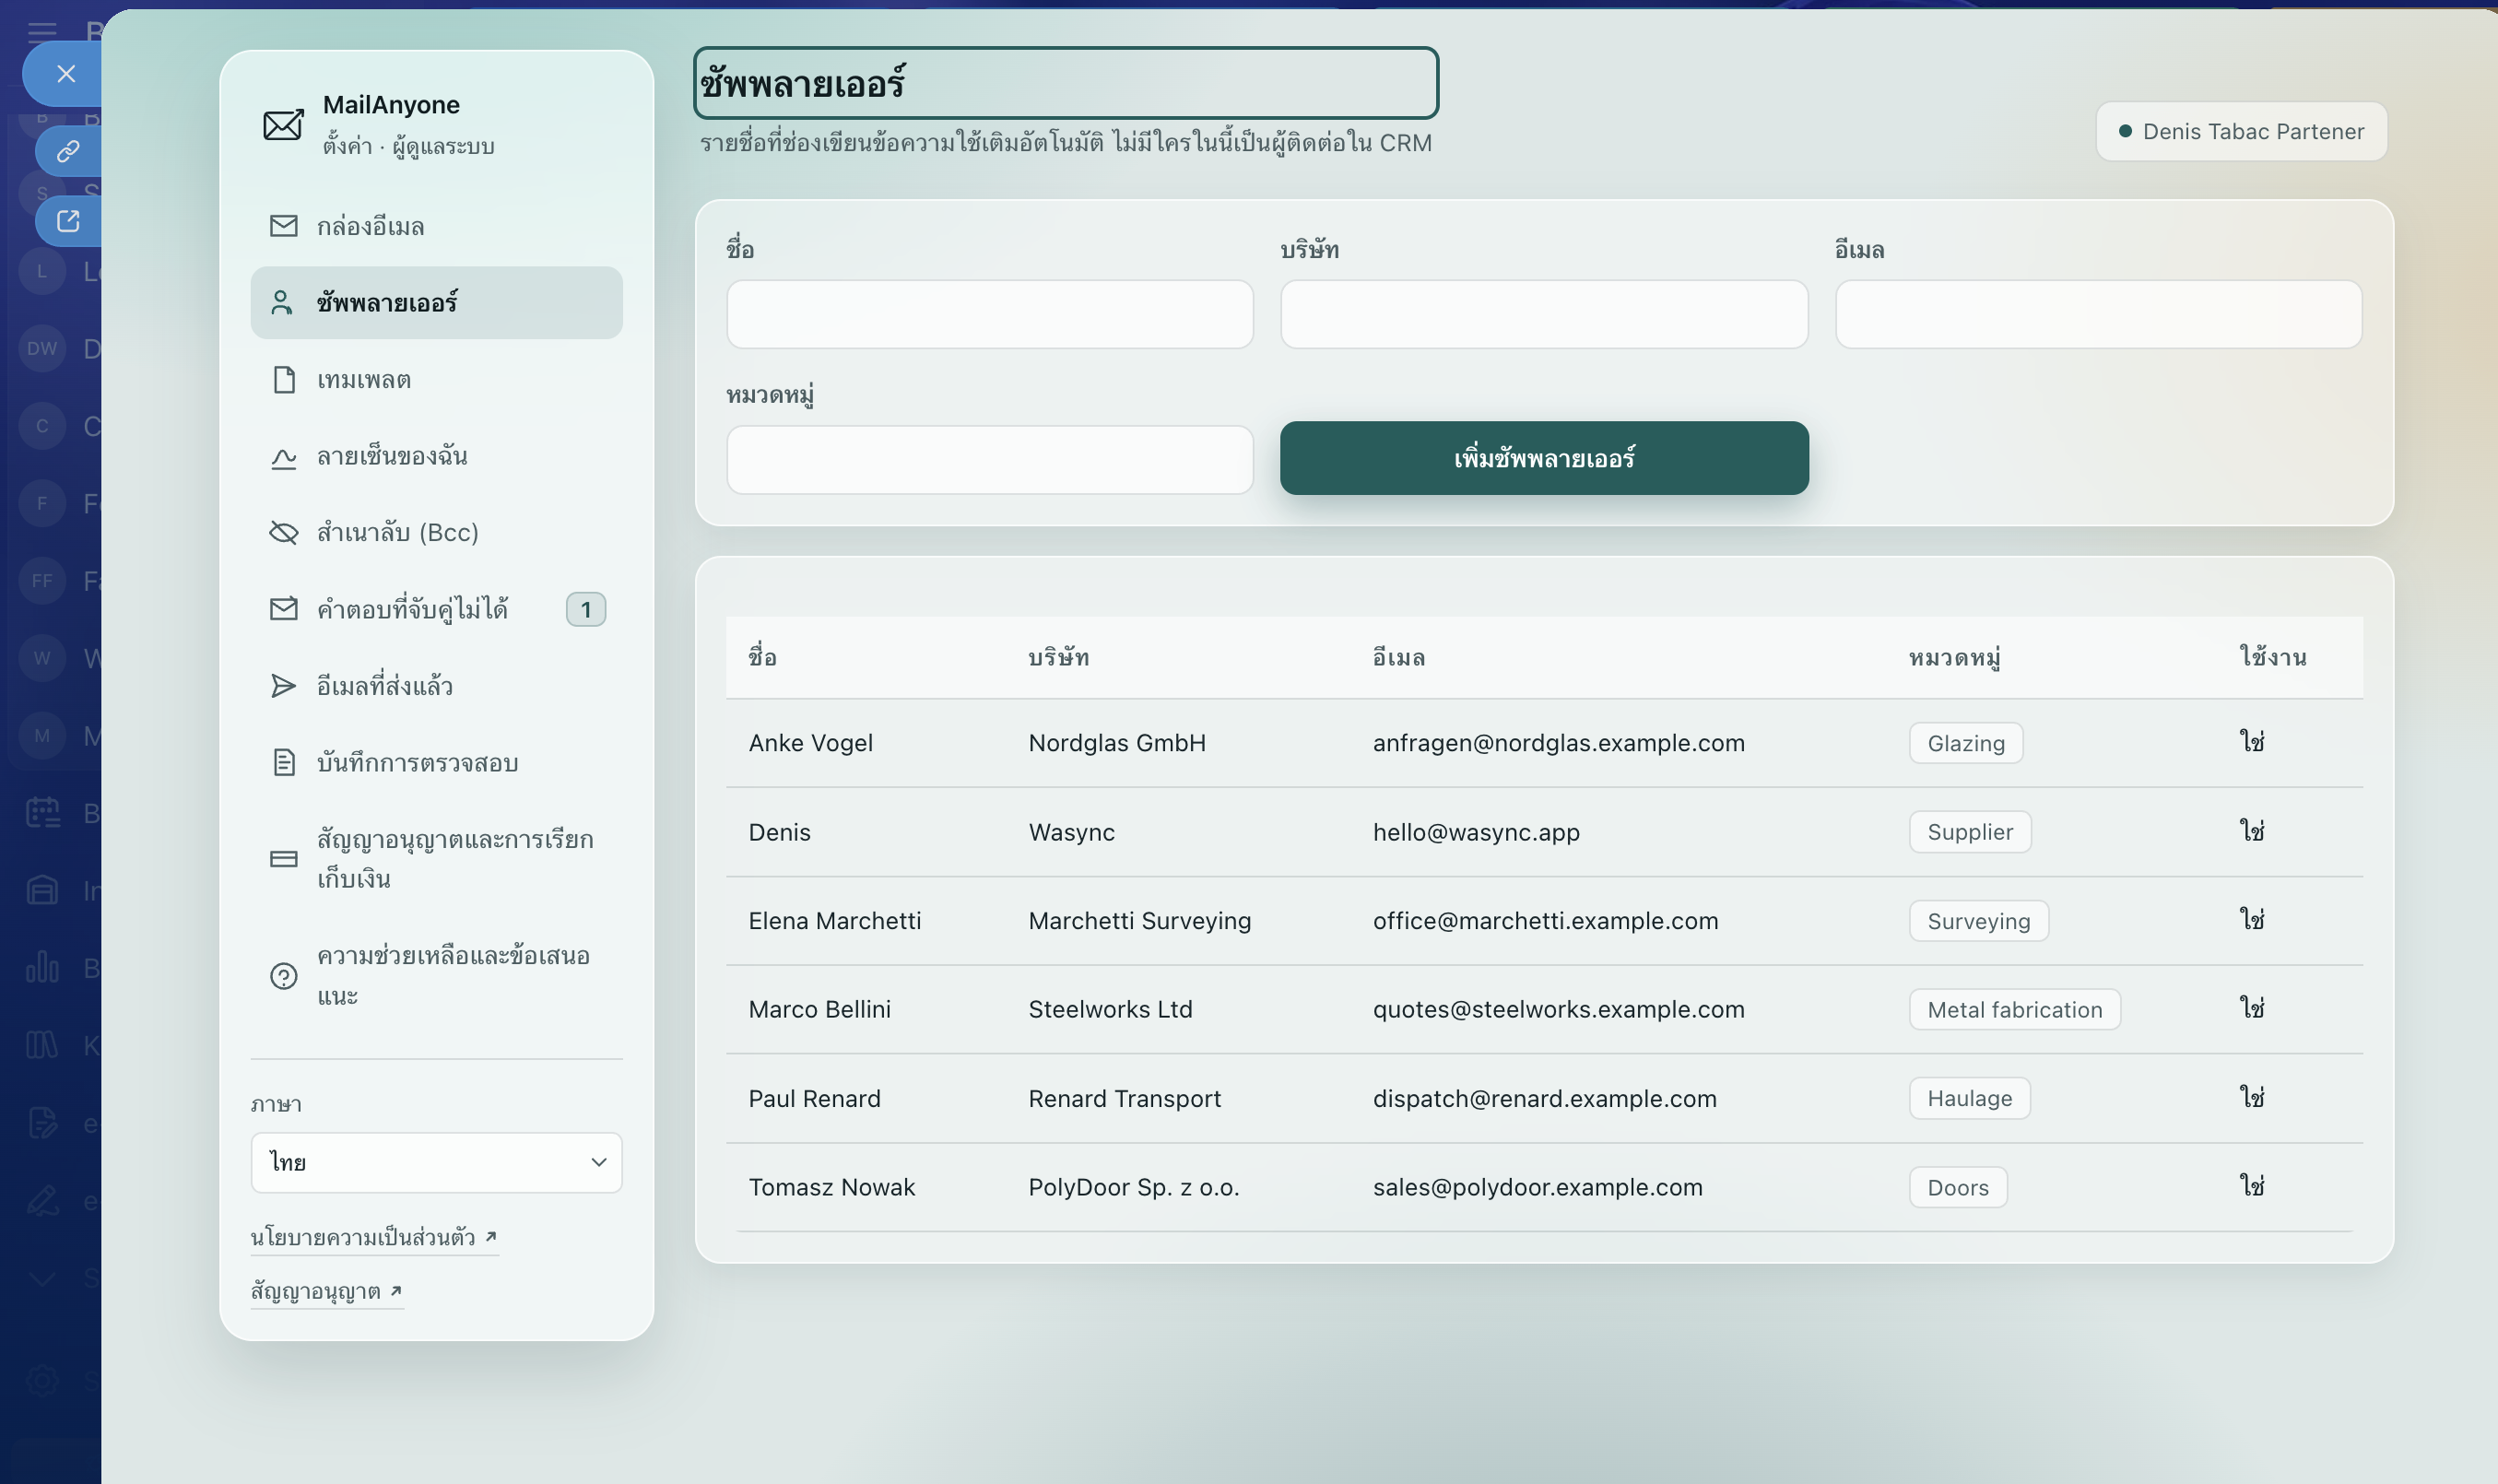Open บันทึกการตรวจสอบ audit log icon

pyautogui.click(x=284, y=763)
